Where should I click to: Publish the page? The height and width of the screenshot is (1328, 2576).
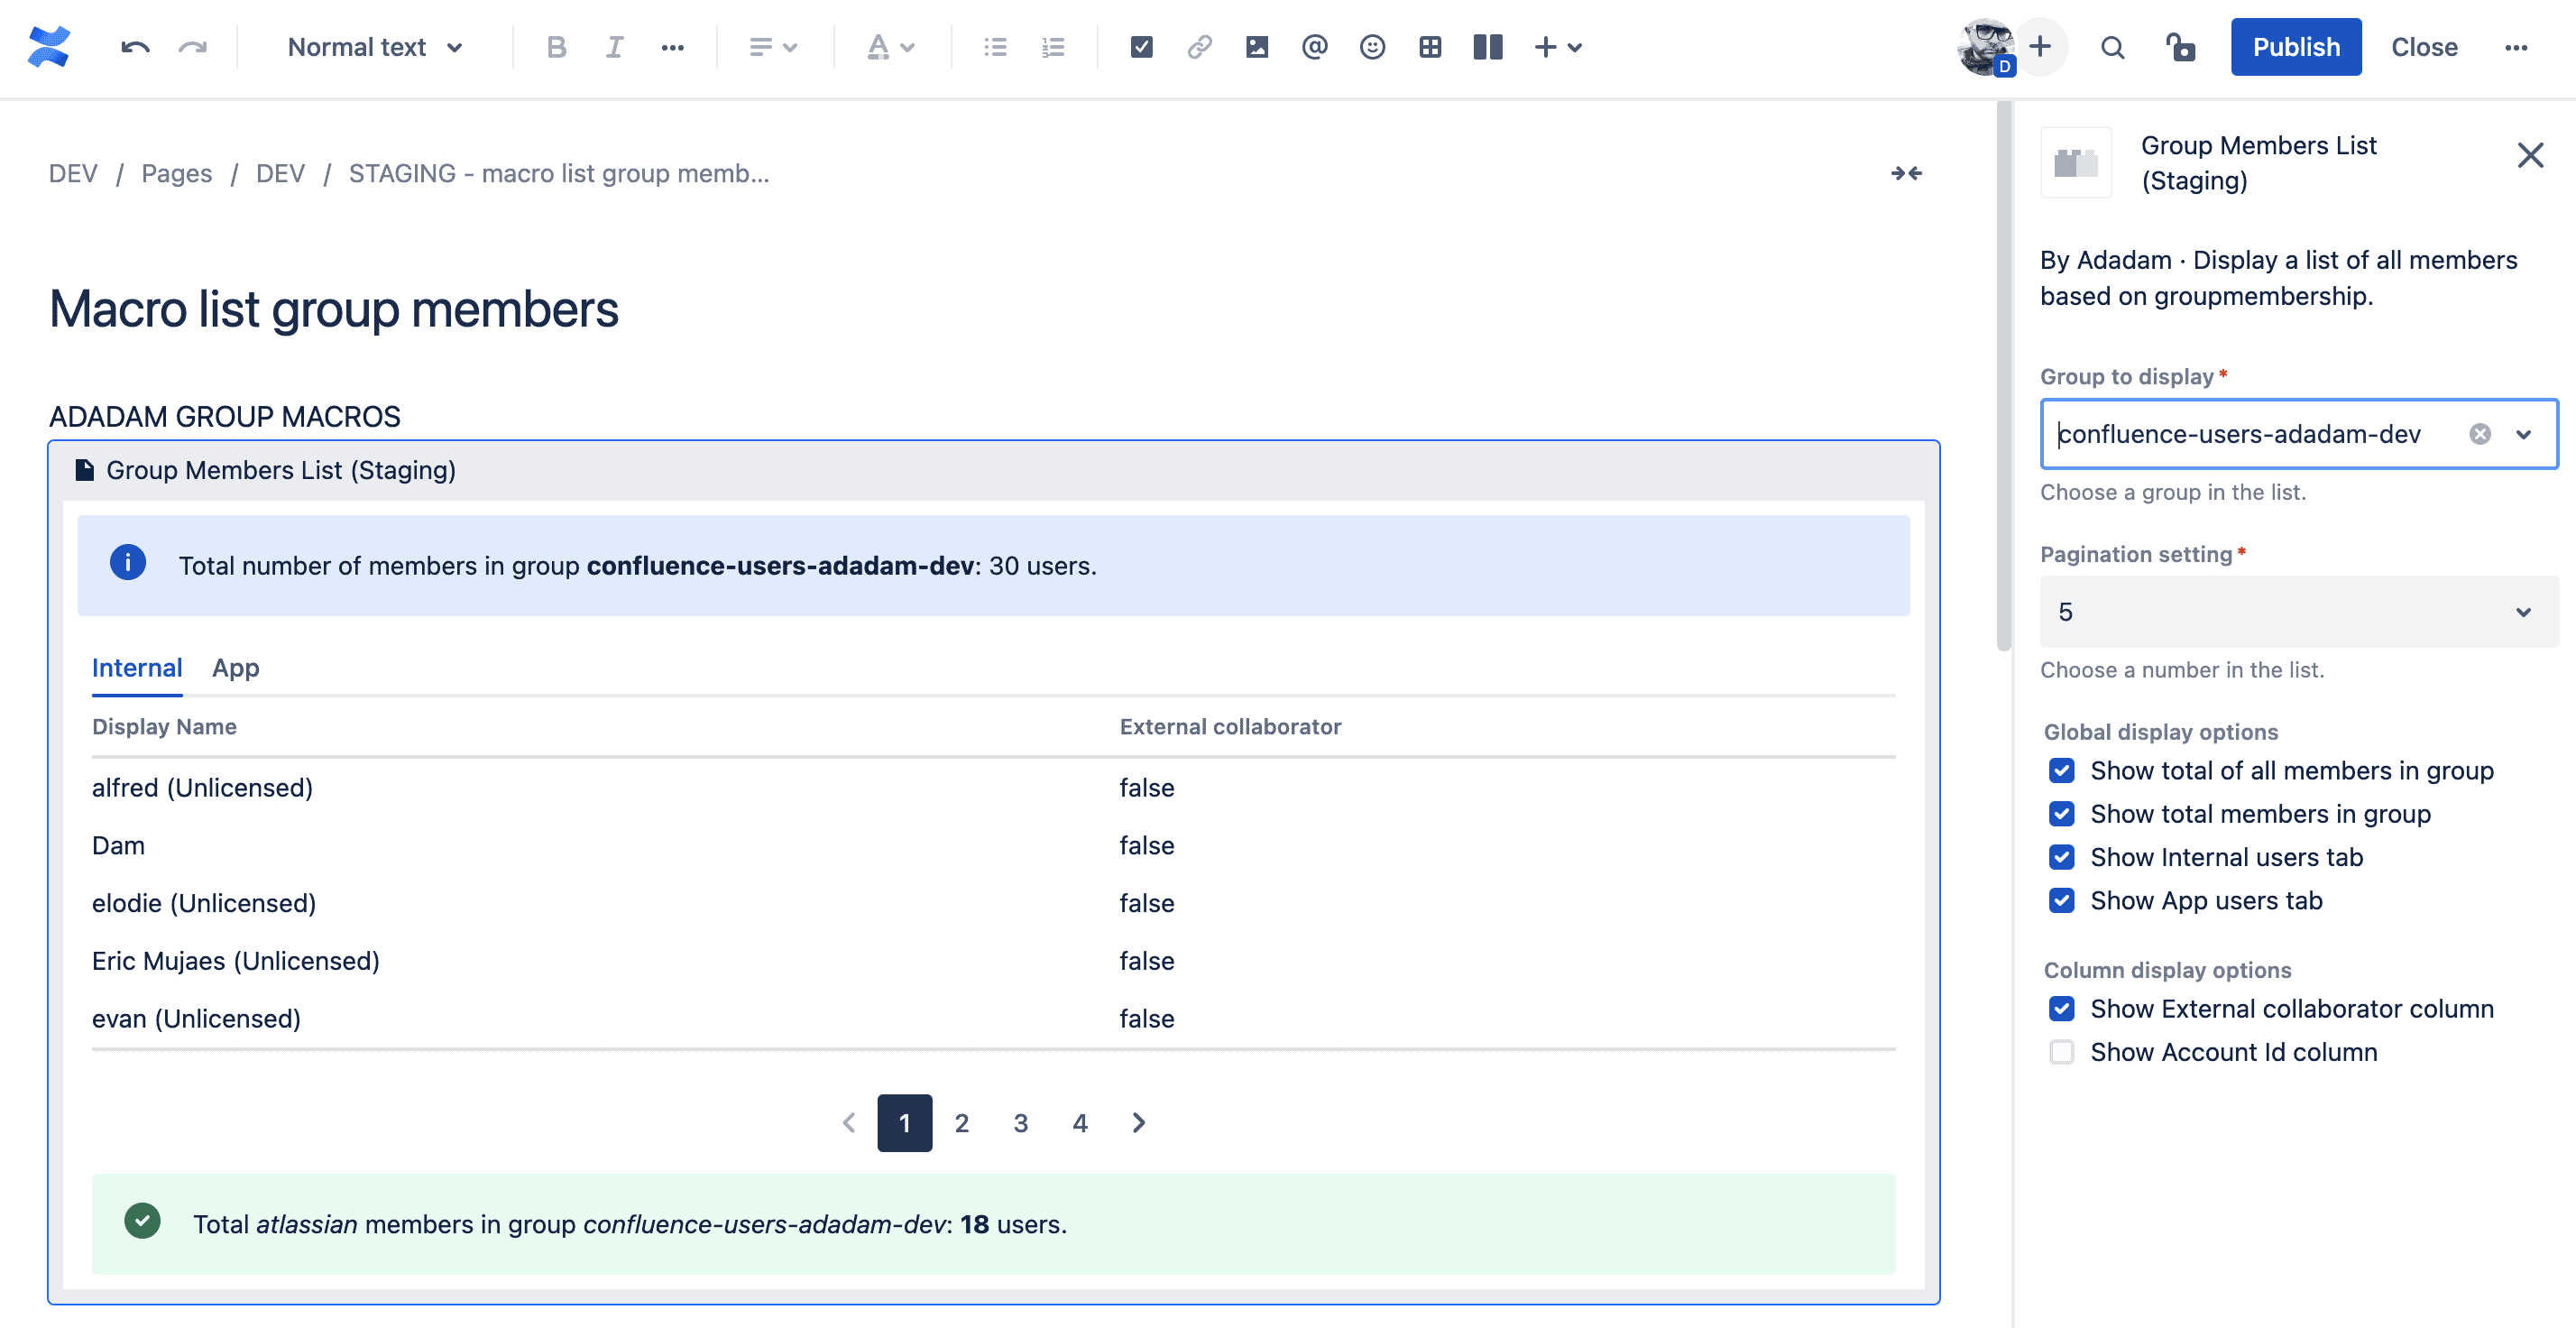2295,47
